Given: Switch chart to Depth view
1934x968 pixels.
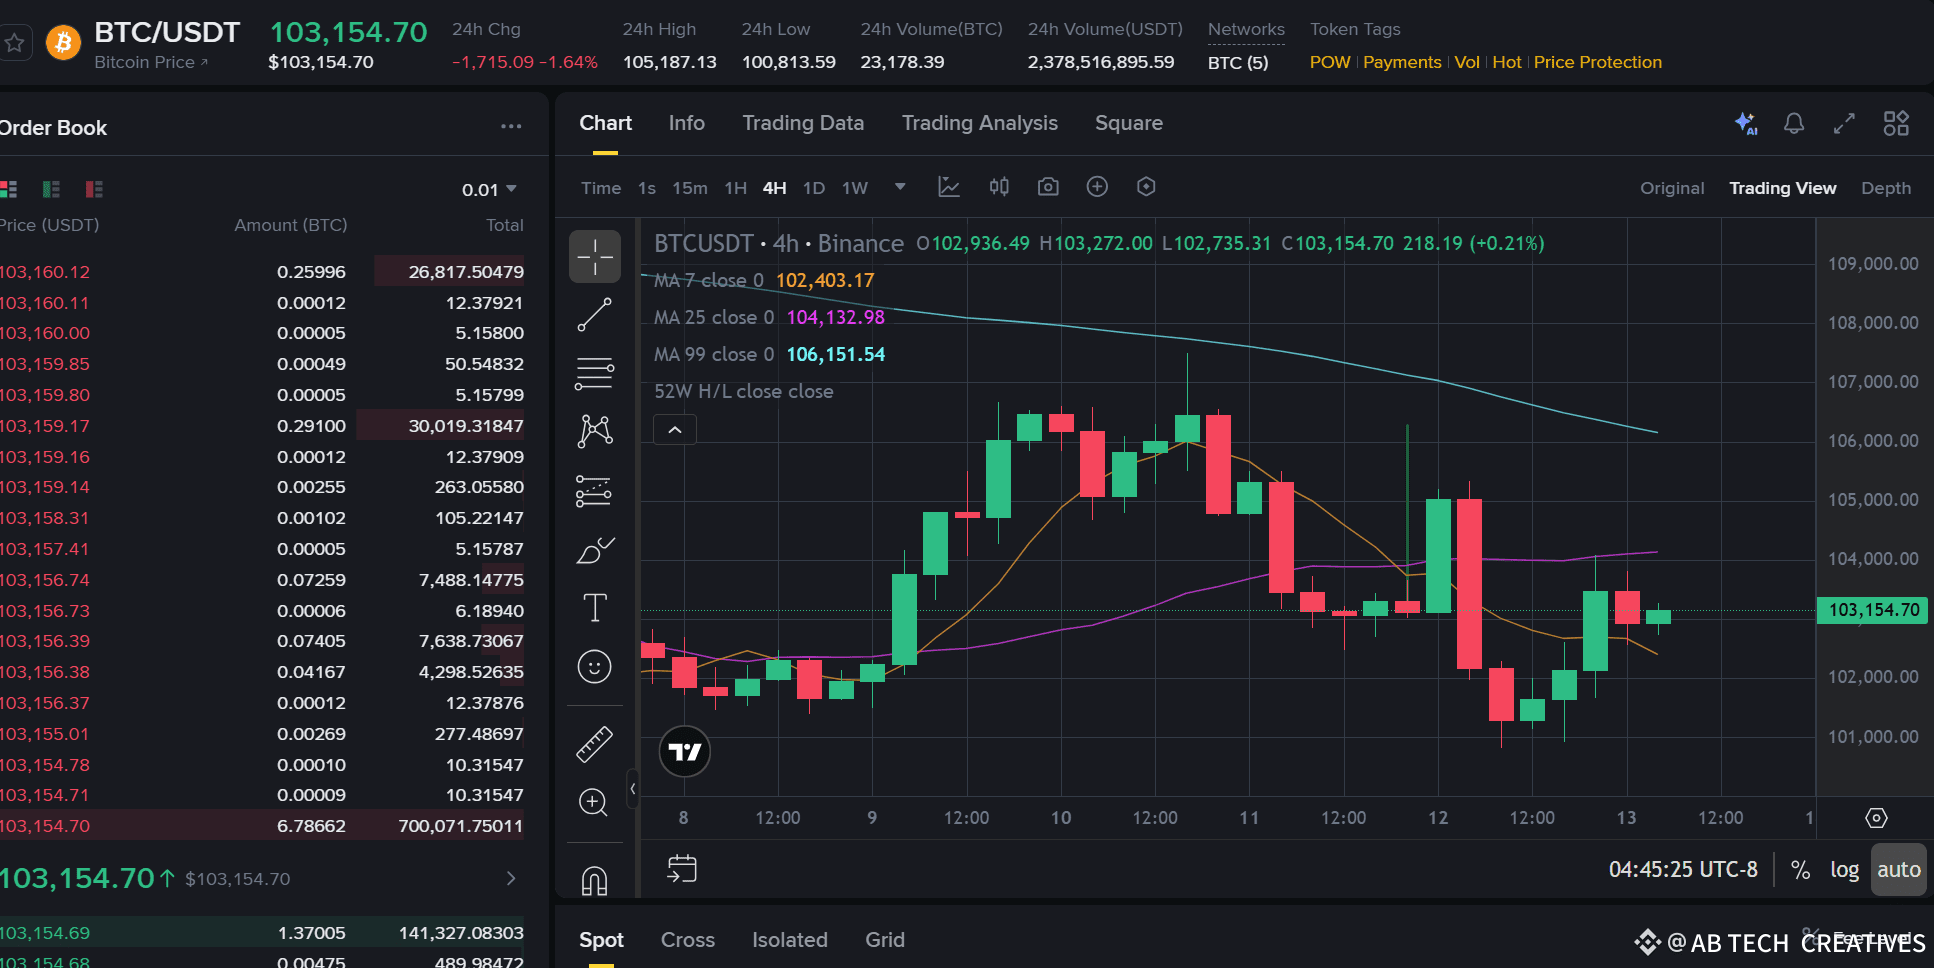Looking at the screenshot, I should coord(1885,188).
